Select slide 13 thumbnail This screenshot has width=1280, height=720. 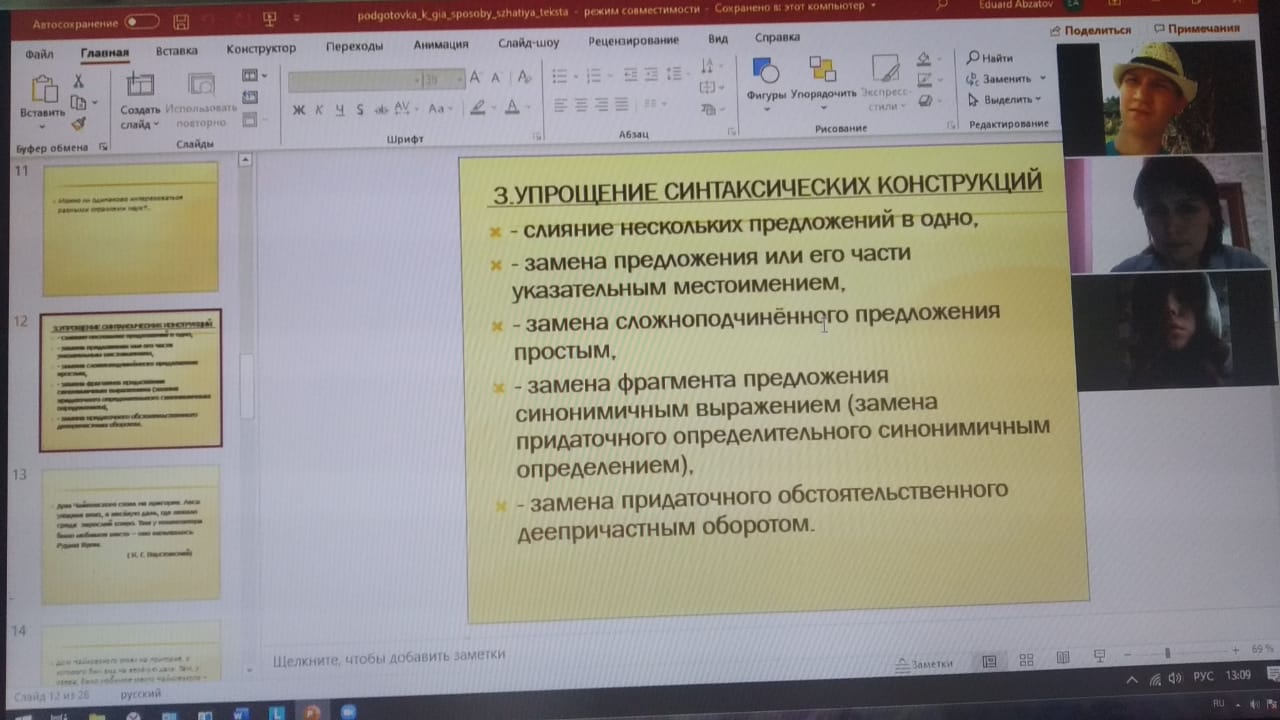(x=130, y=534)
